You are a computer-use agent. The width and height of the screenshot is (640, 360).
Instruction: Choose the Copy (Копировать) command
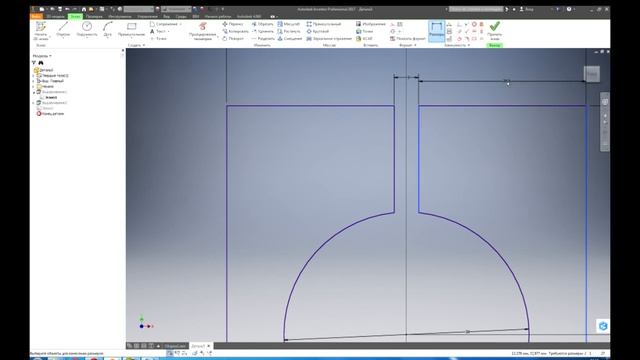coord(236,31)
